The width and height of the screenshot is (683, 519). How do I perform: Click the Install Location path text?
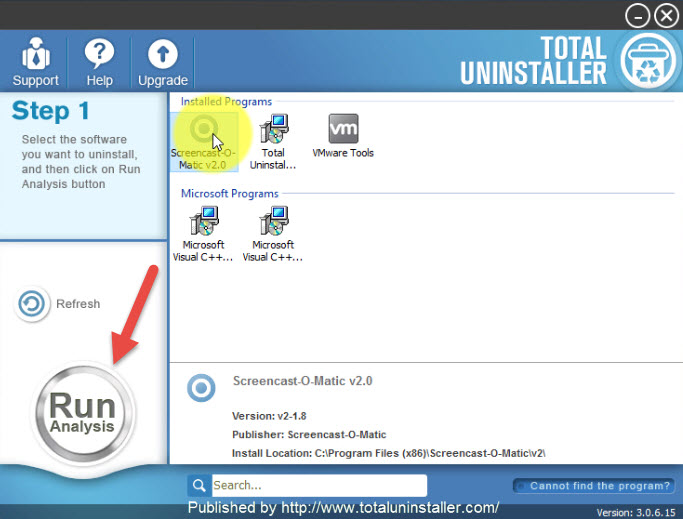point(389,453)
